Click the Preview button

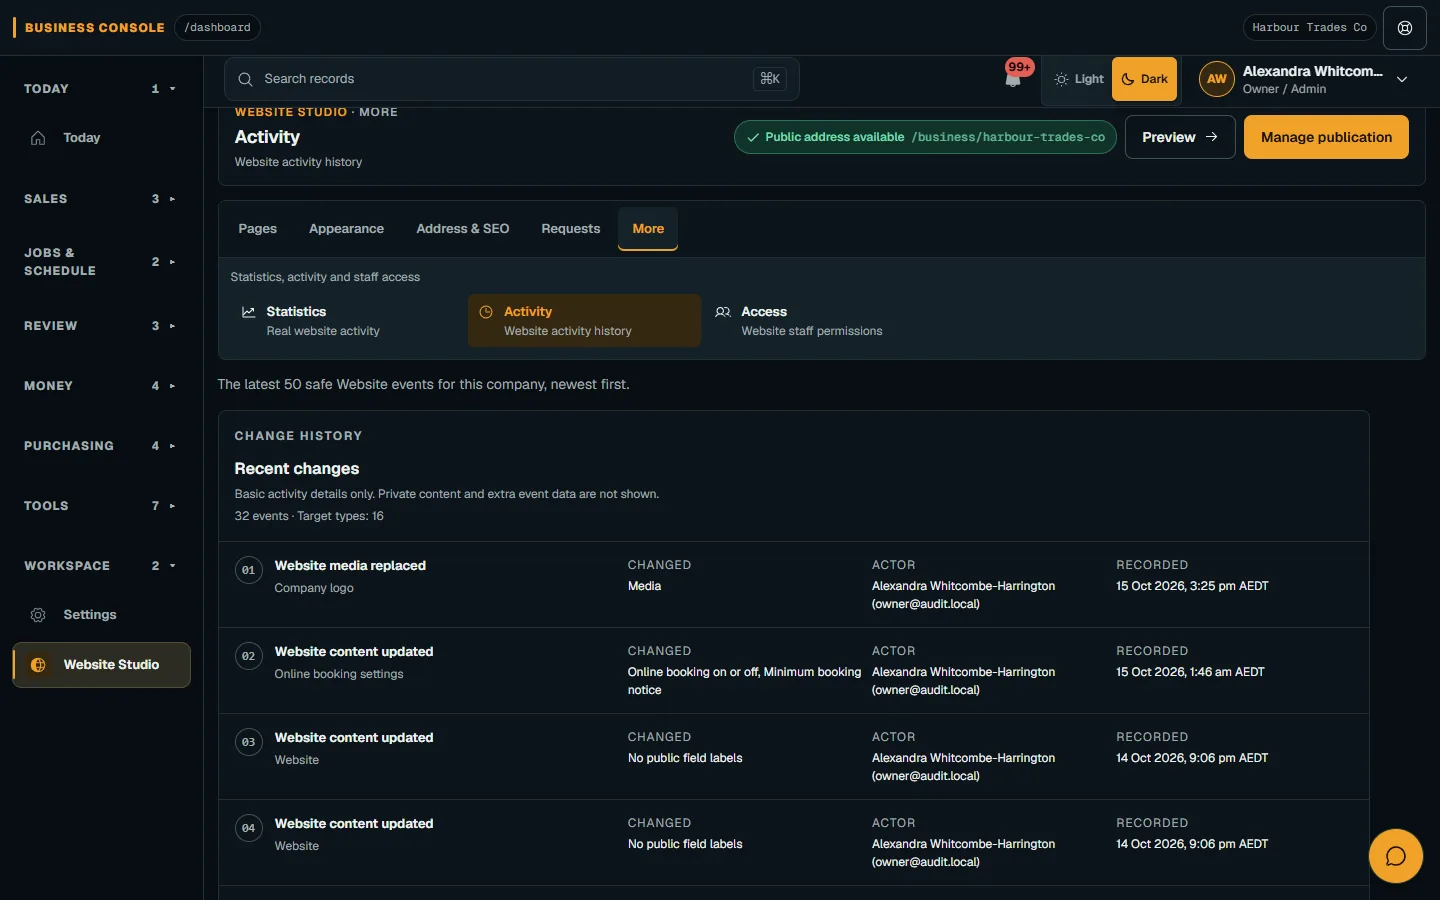pyautogui.click(x=1180, y=137)
